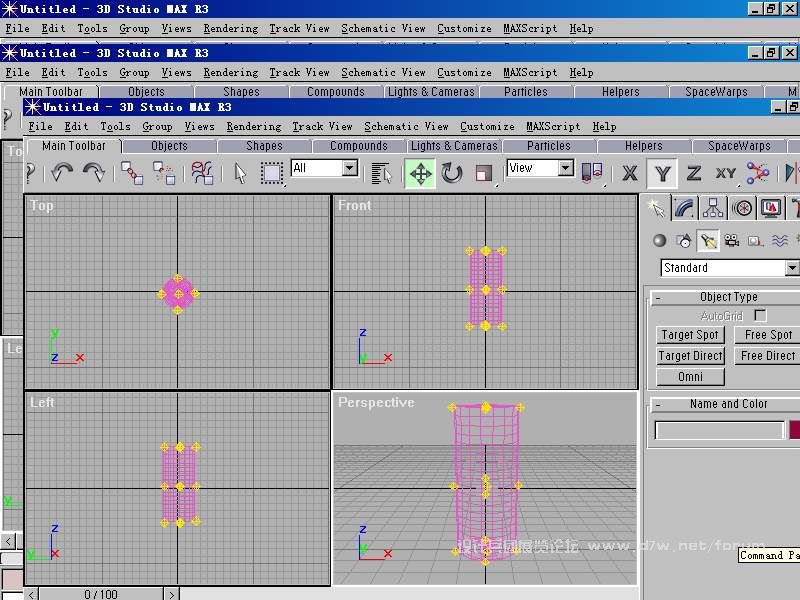Switch to Shapes tab in front window
This screenshot has width=800, height=600.
[264, 146]
